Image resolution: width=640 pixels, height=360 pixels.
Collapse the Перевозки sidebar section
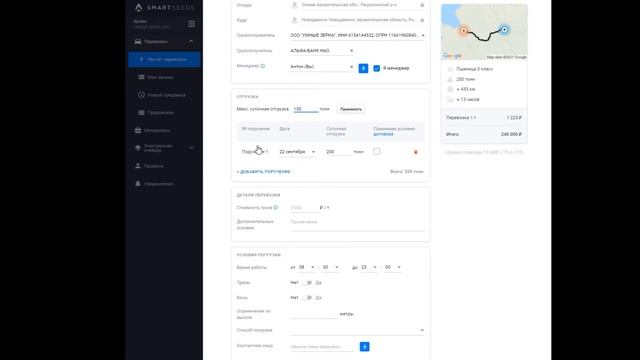tap(191, 42)
